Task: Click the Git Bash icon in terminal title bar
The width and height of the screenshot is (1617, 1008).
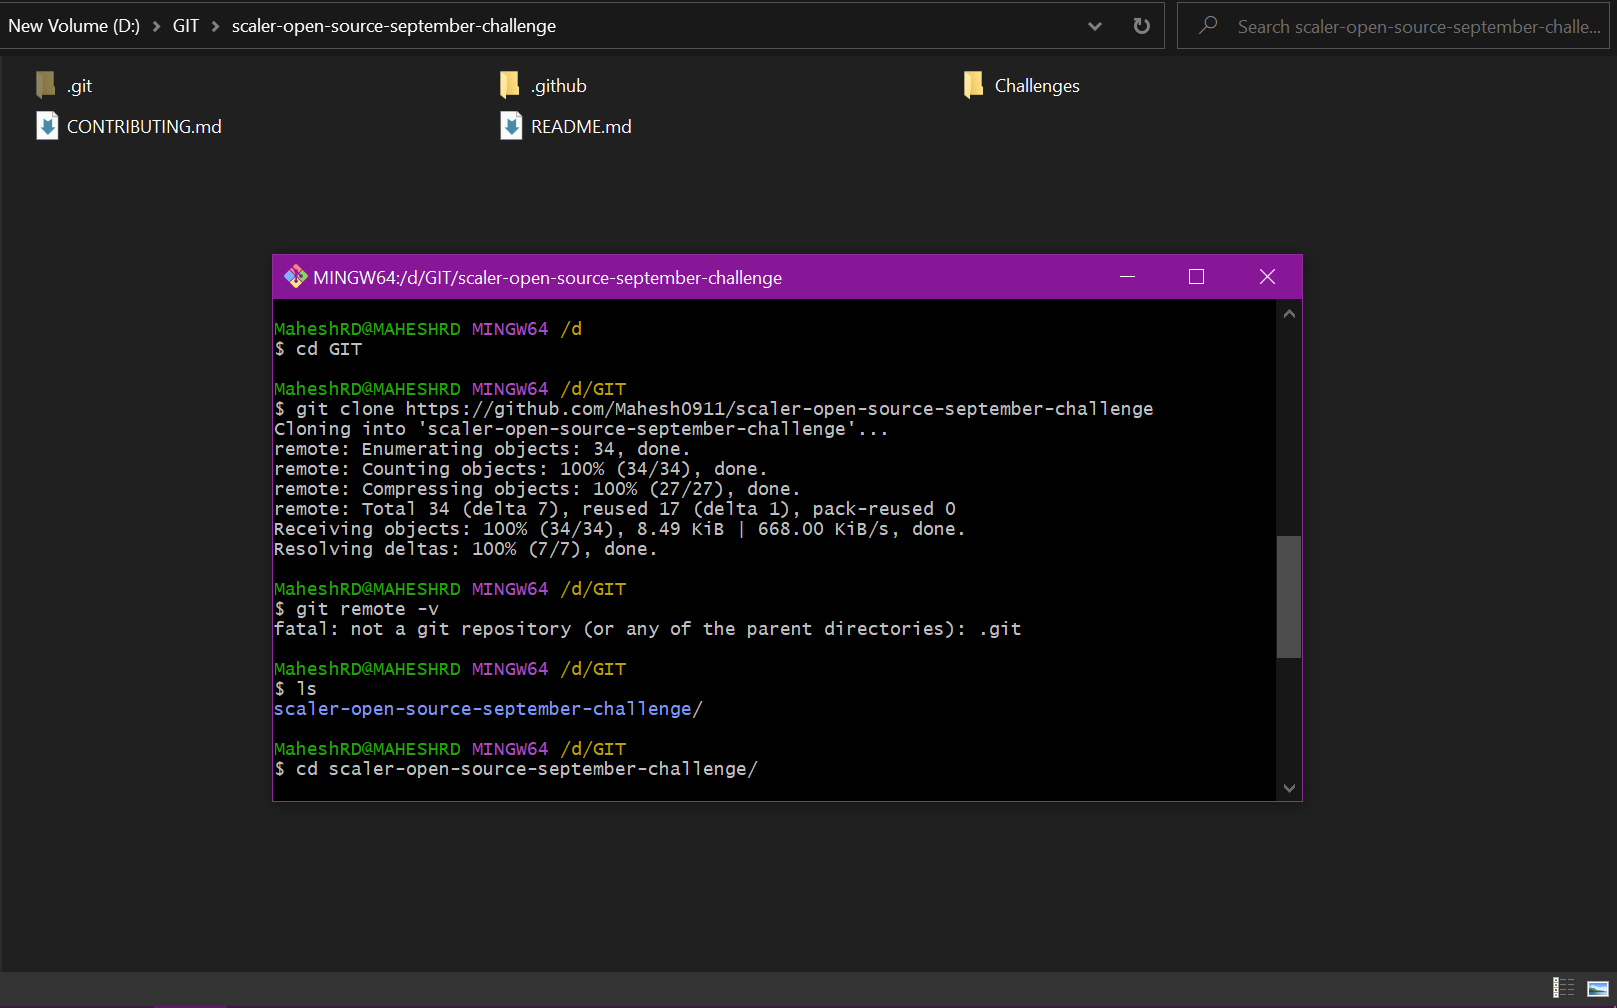Action: (295, 277)
